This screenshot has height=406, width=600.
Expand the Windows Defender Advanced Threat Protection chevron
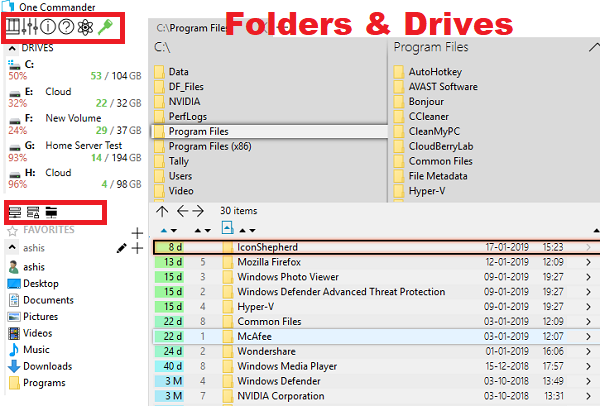pyautogui.click(x=588, y=292)
